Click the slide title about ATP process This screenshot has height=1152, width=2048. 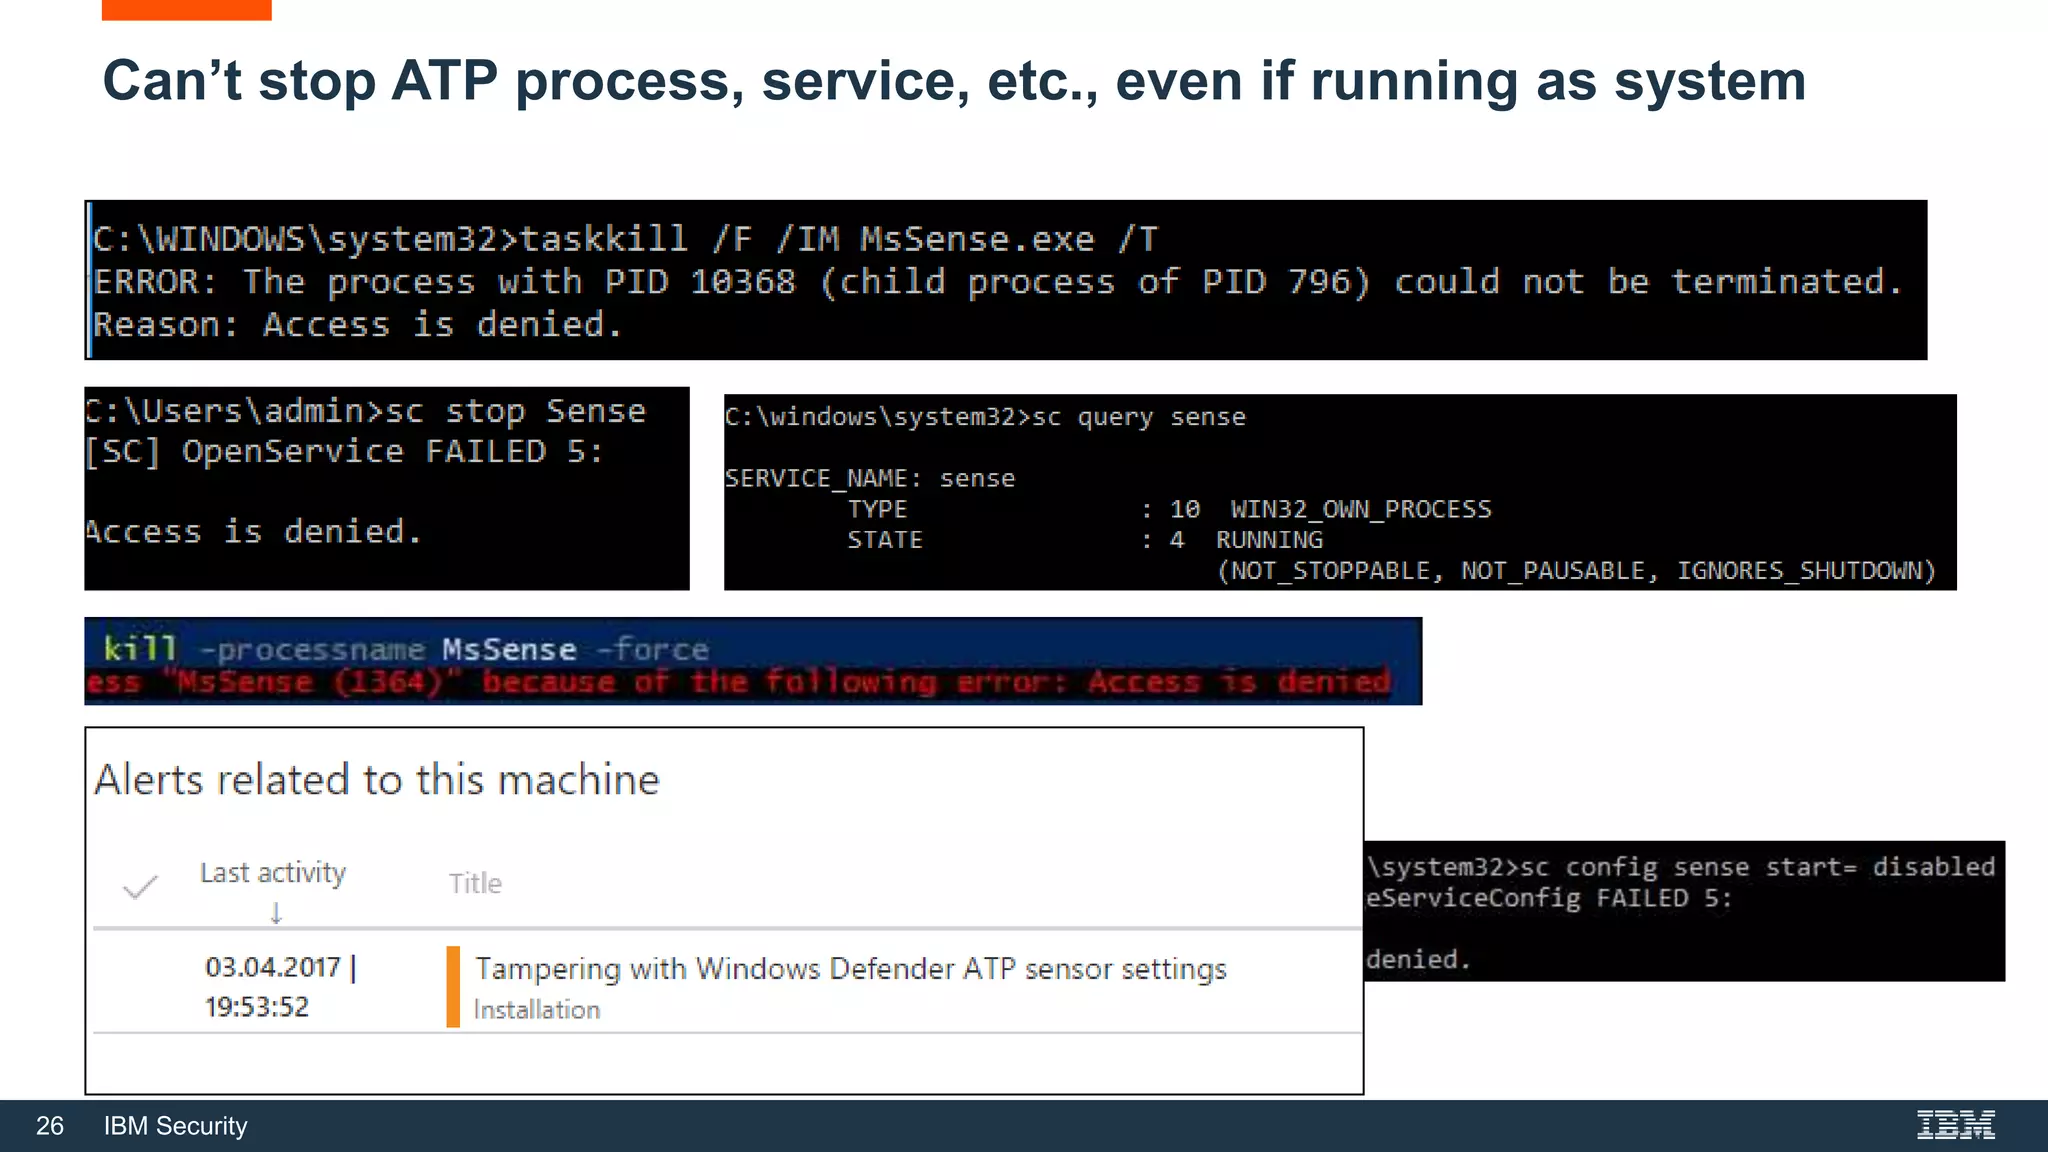(x=954, y=81)
